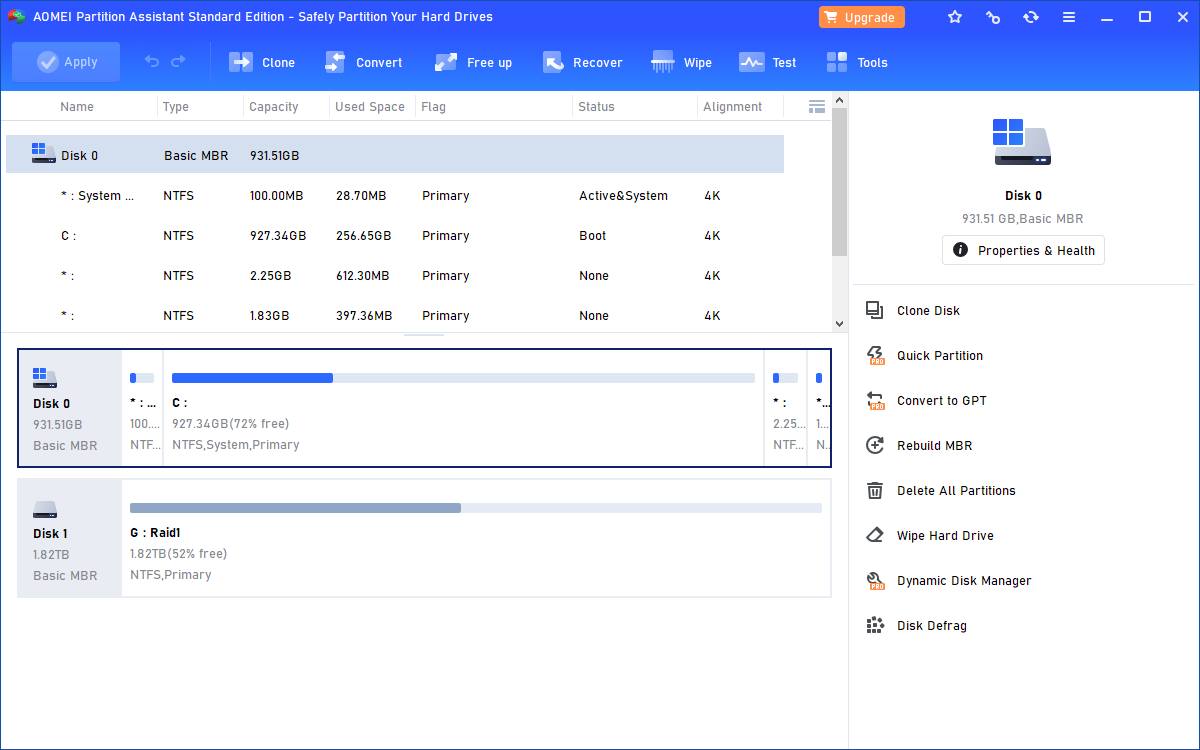The image size is (1200, 750).
Task: Click the Disk Defrag icon
Action: [x=875, y=625]
